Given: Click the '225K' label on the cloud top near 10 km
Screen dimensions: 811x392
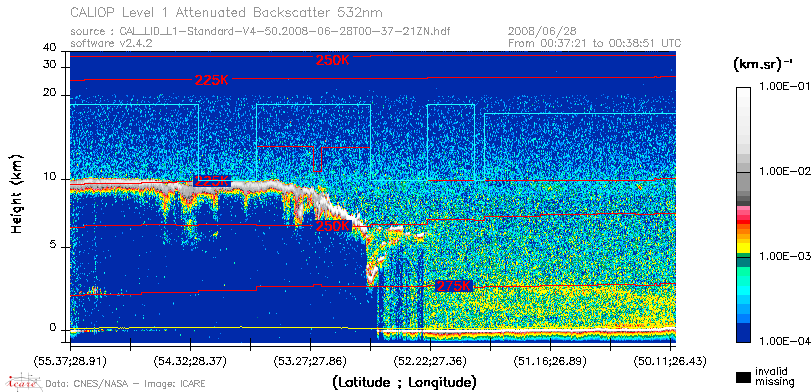Looking at the screenshot, I should (212, 182).
